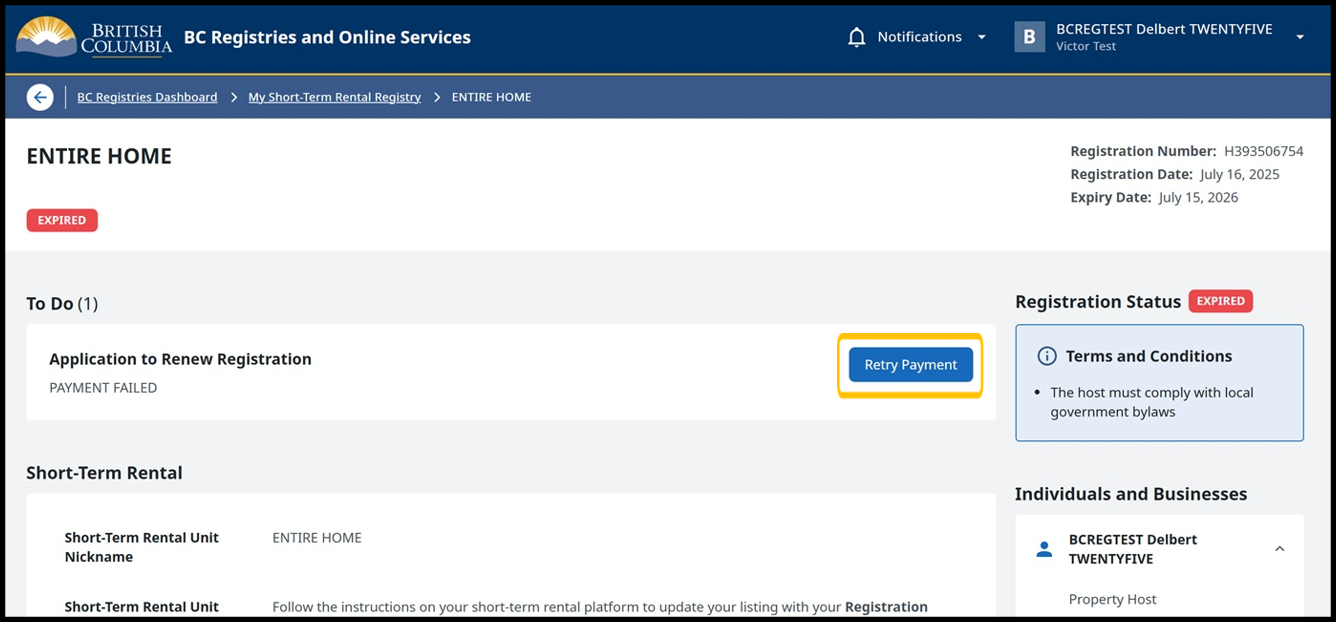Click BC Registries and Online Services title

tap(327, 37)
